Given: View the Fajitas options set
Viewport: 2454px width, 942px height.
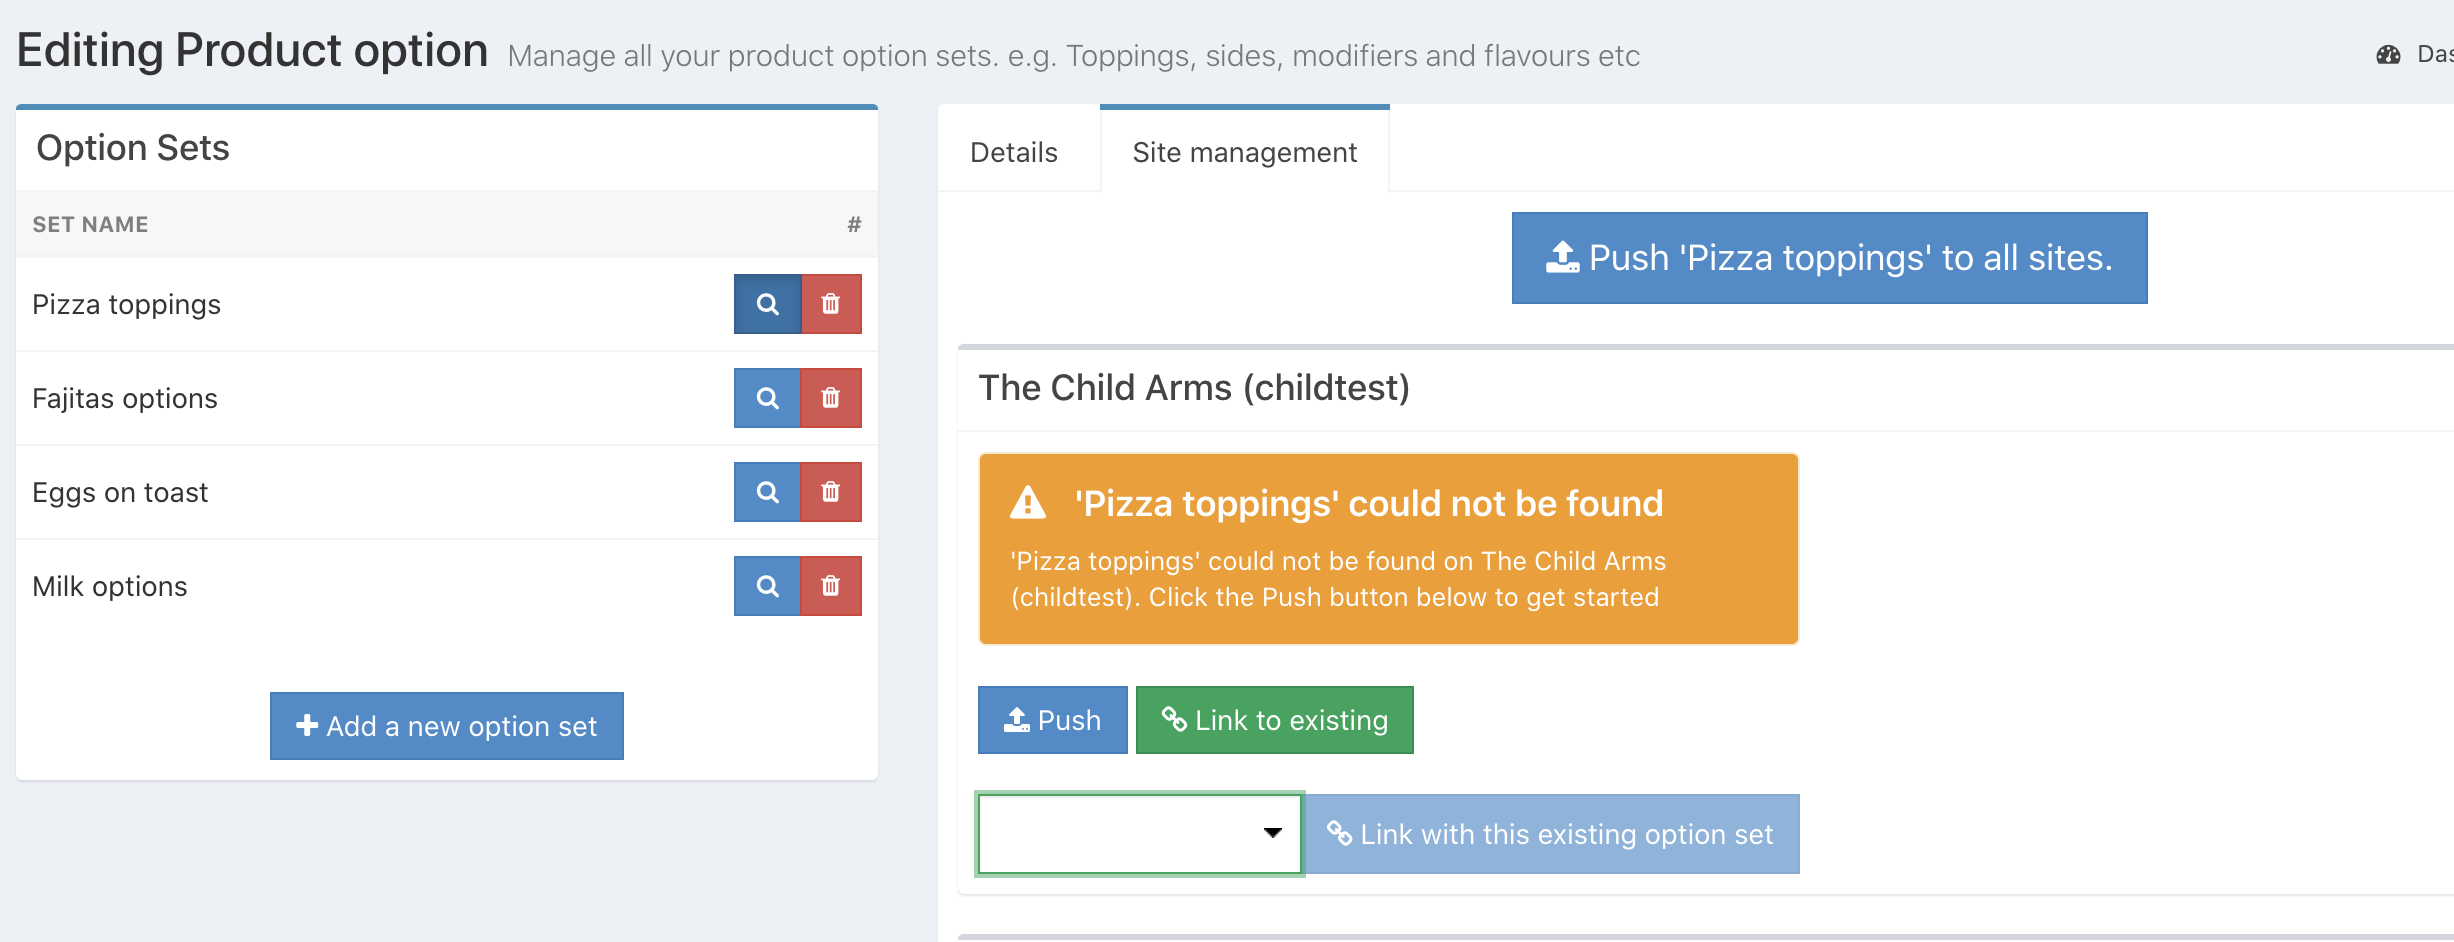Looking at the screenshot, I should [767, 398].
